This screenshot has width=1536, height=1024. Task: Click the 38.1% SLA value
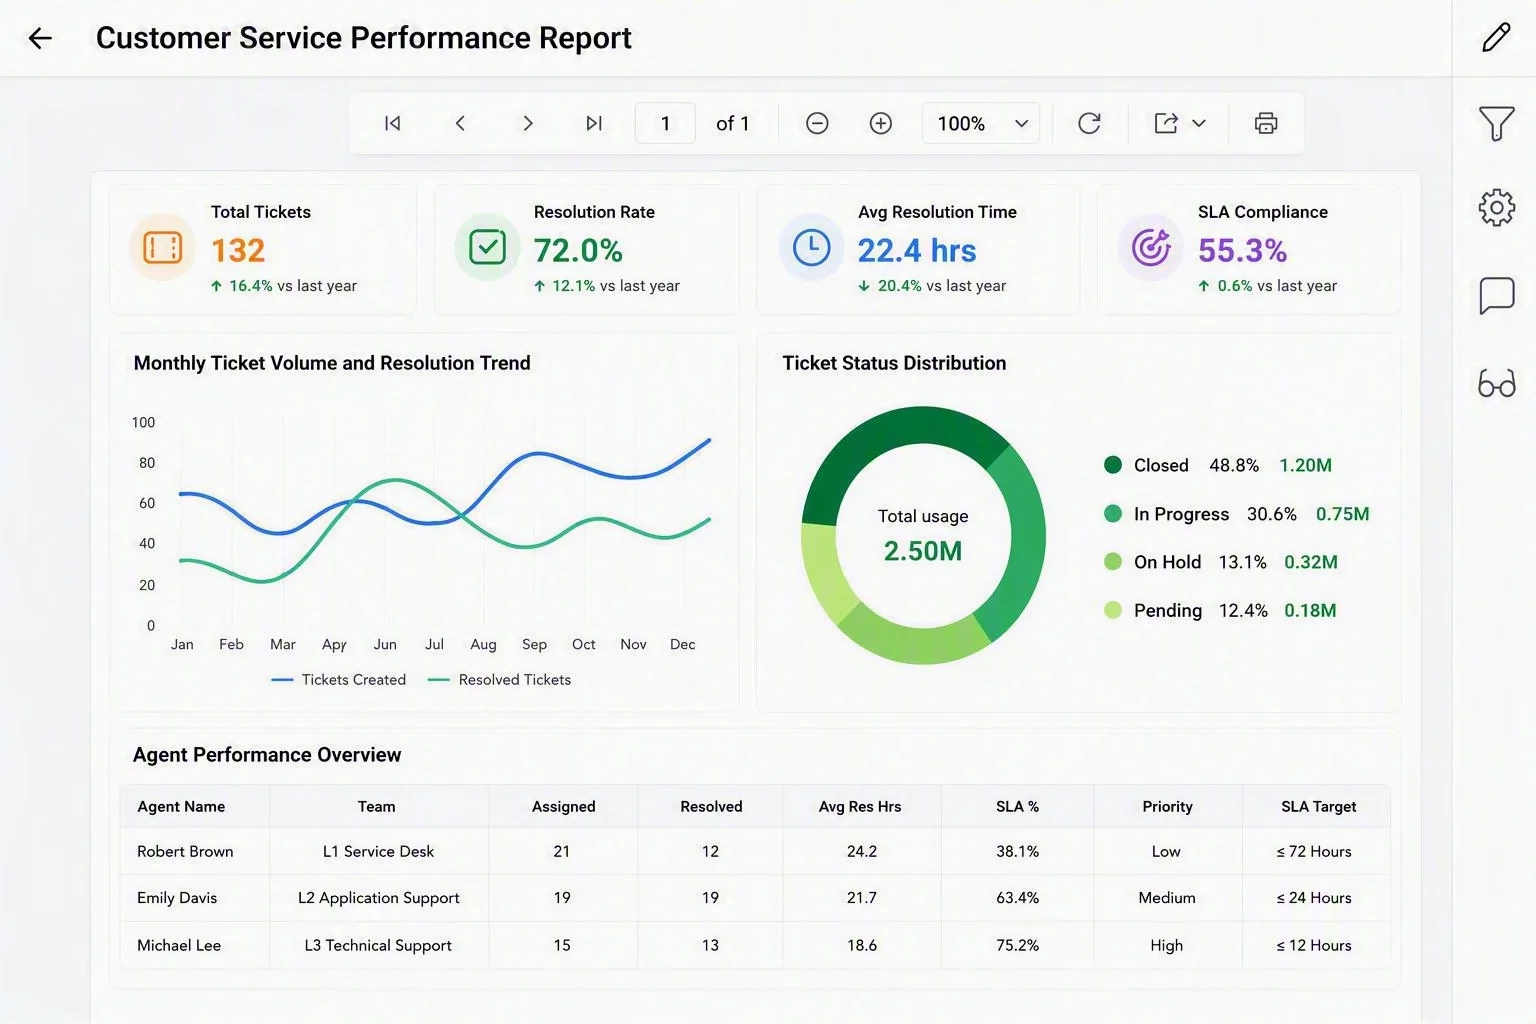pyautogui.click(x=1017, y=852)
